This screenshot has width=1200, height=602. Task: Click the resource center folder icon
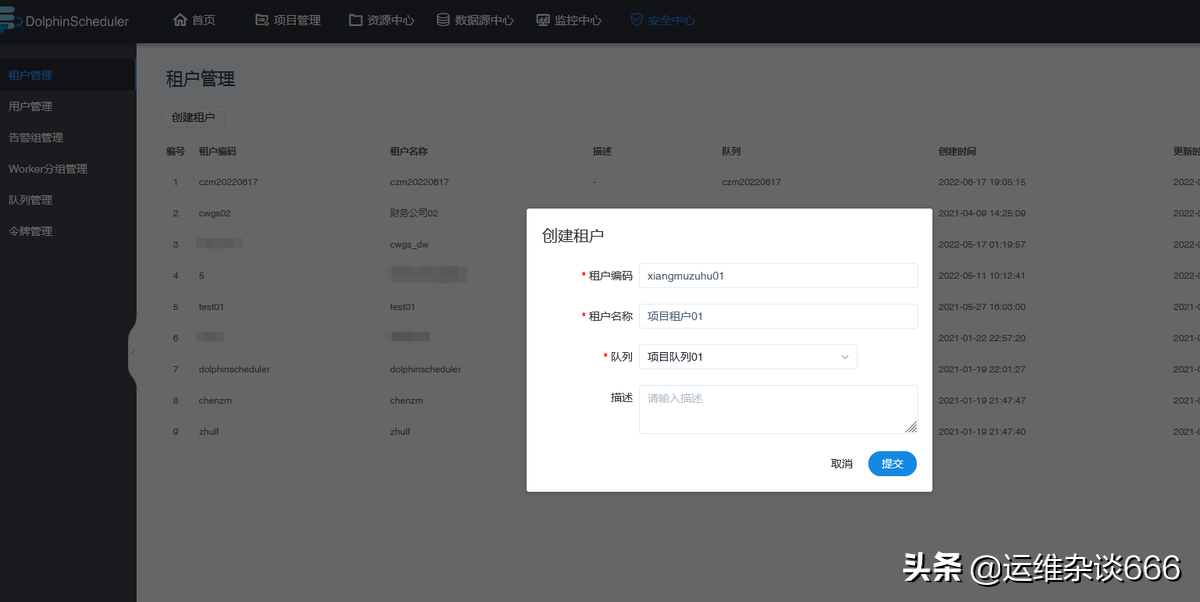[356, 20]
